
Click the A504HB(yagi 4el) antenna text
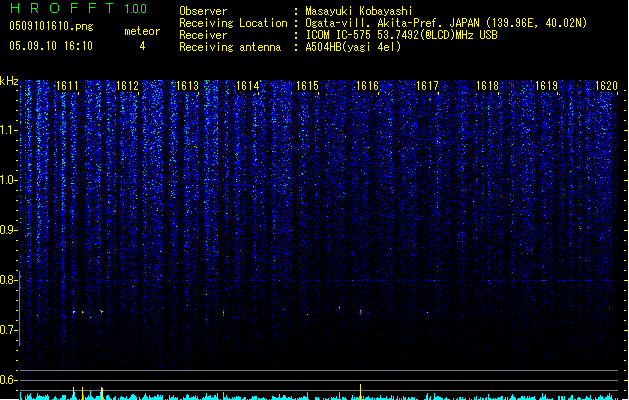pyautogui.click(x=353, y=47)
